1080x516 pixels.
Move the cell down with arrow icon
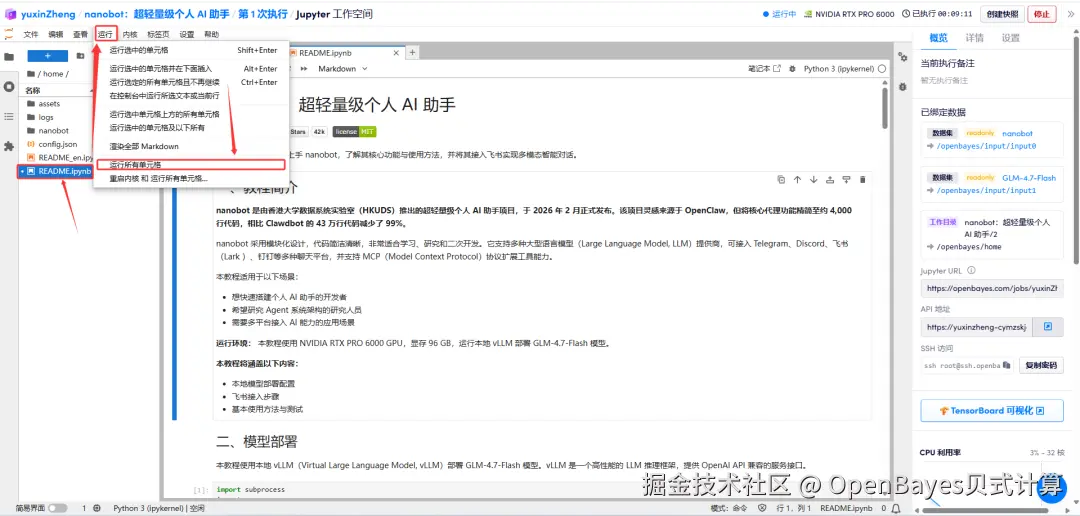click(813, 180)
